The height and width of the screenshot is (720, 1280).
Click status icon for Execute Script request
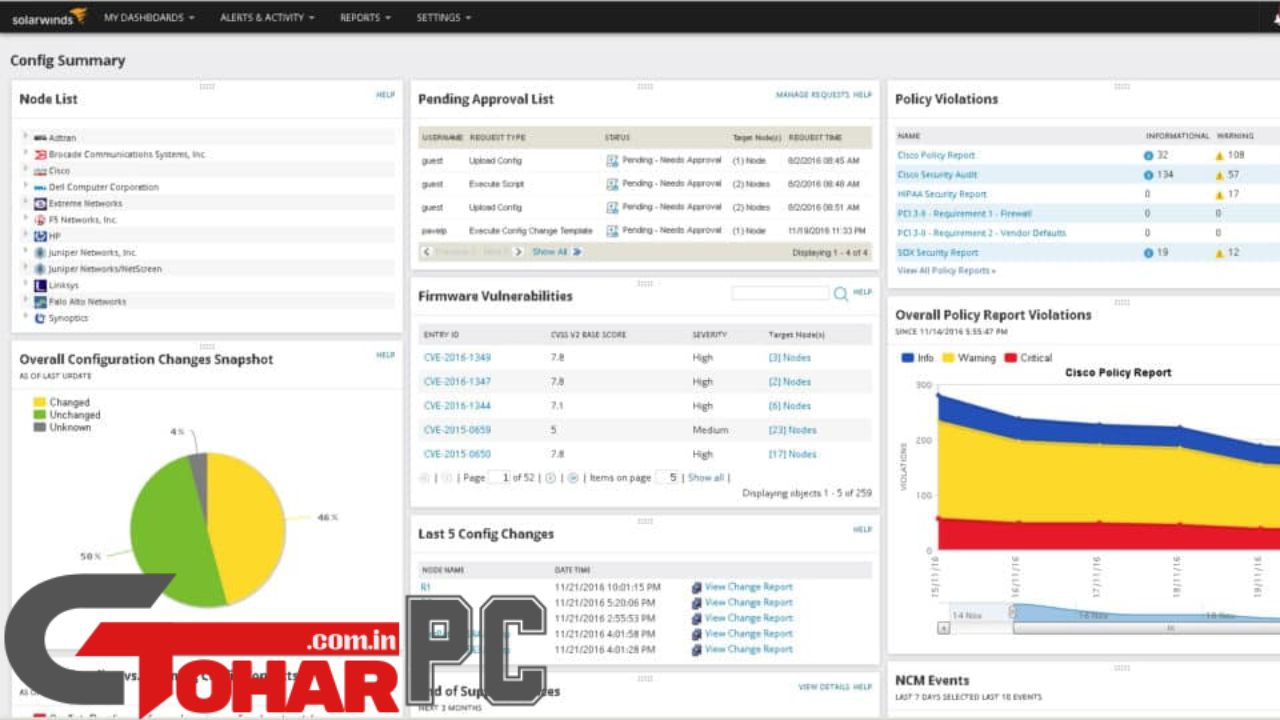[x=612, y=184]
